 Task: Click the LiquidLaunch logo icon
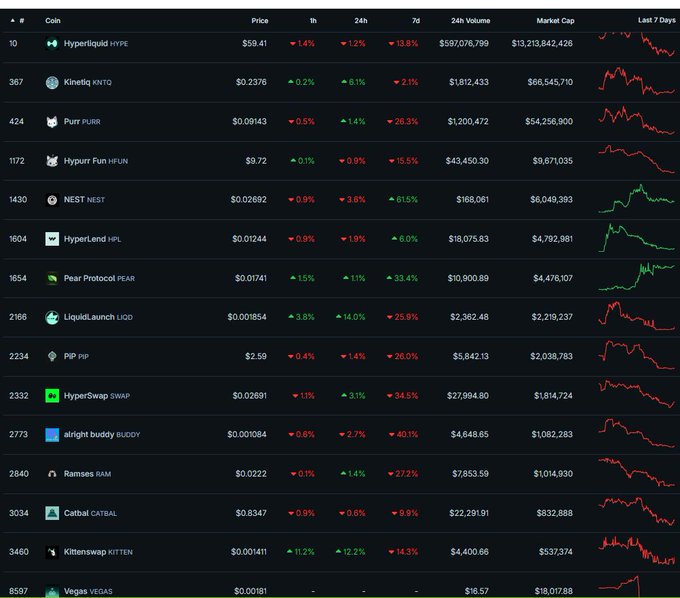tap(52, 317)
